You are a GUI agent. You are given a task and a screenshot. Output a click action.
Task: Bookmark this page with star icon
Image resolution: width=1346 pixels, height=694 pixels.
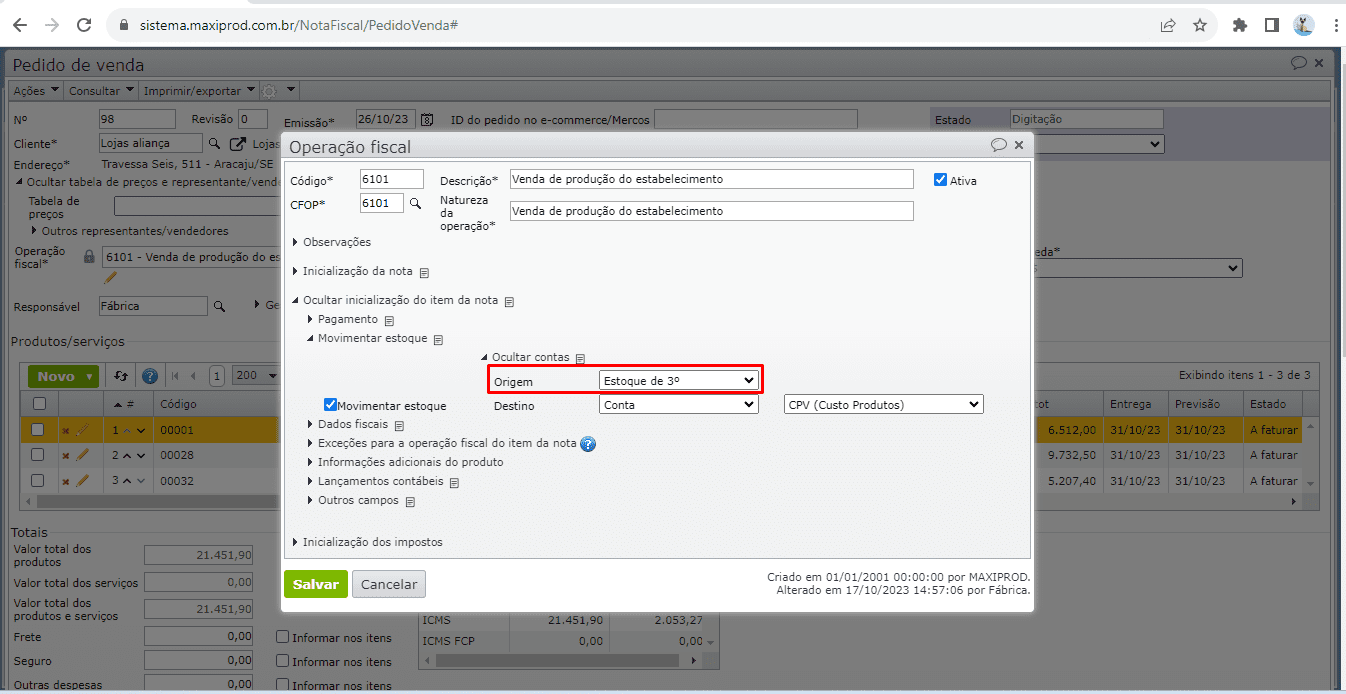[1200, 25]
